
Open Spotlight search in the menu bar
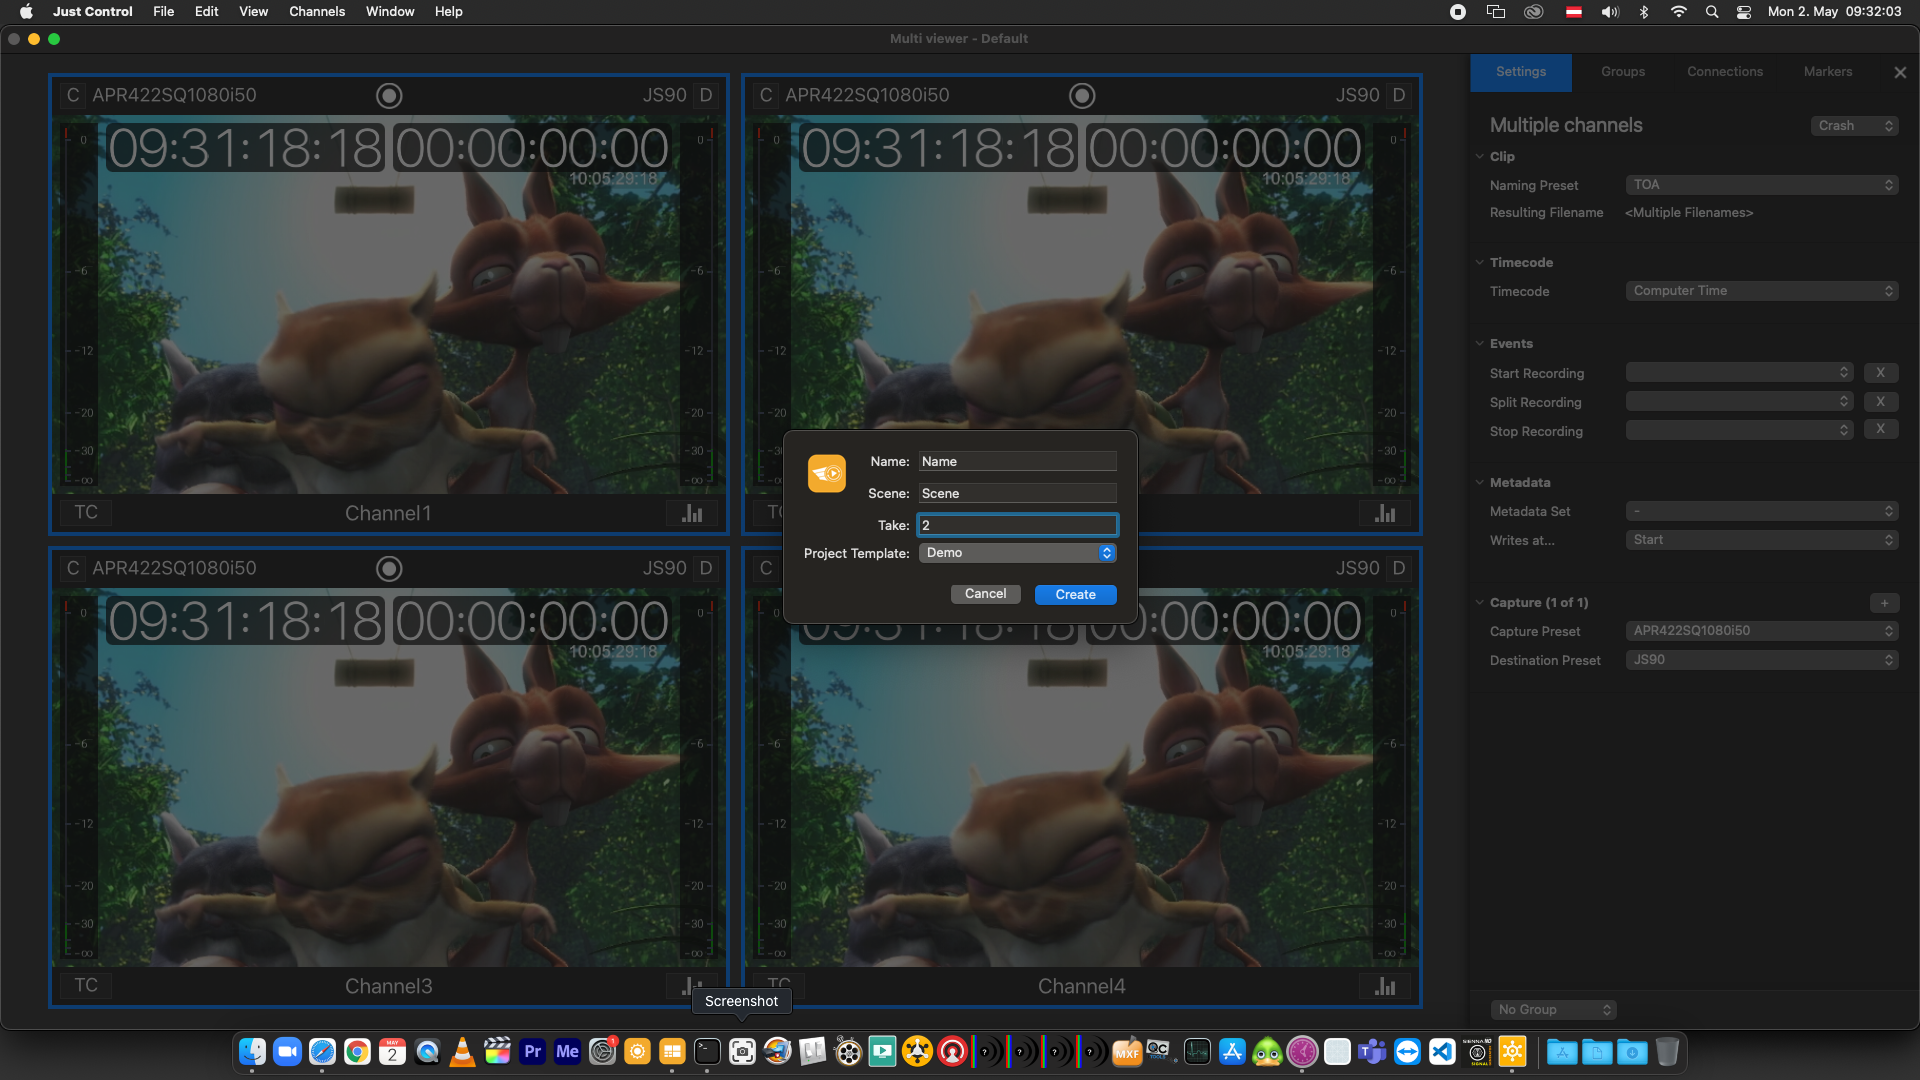[1712, 12]
